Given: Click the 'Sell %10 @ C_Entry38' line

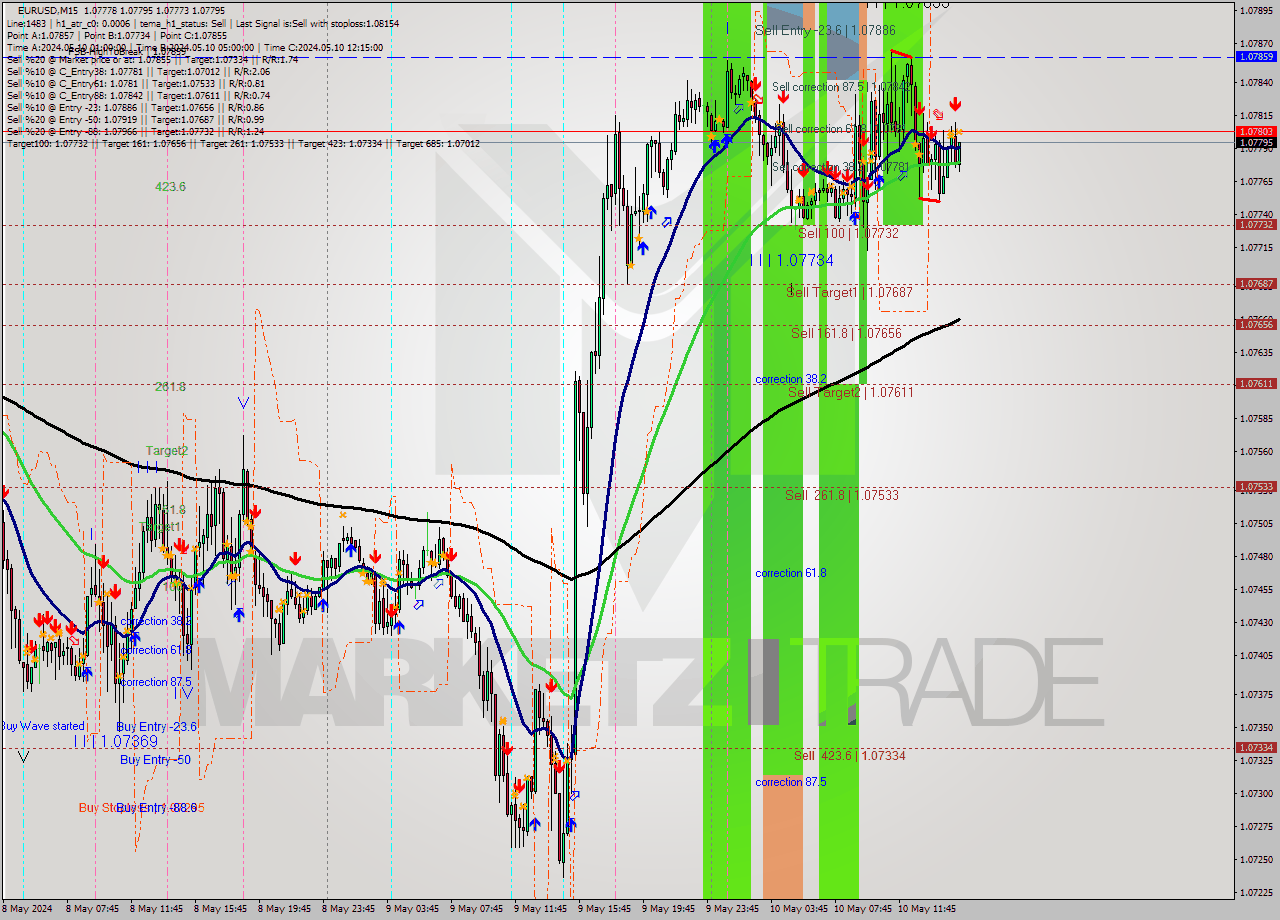Looking at the screenshot, I should [138, 71].
